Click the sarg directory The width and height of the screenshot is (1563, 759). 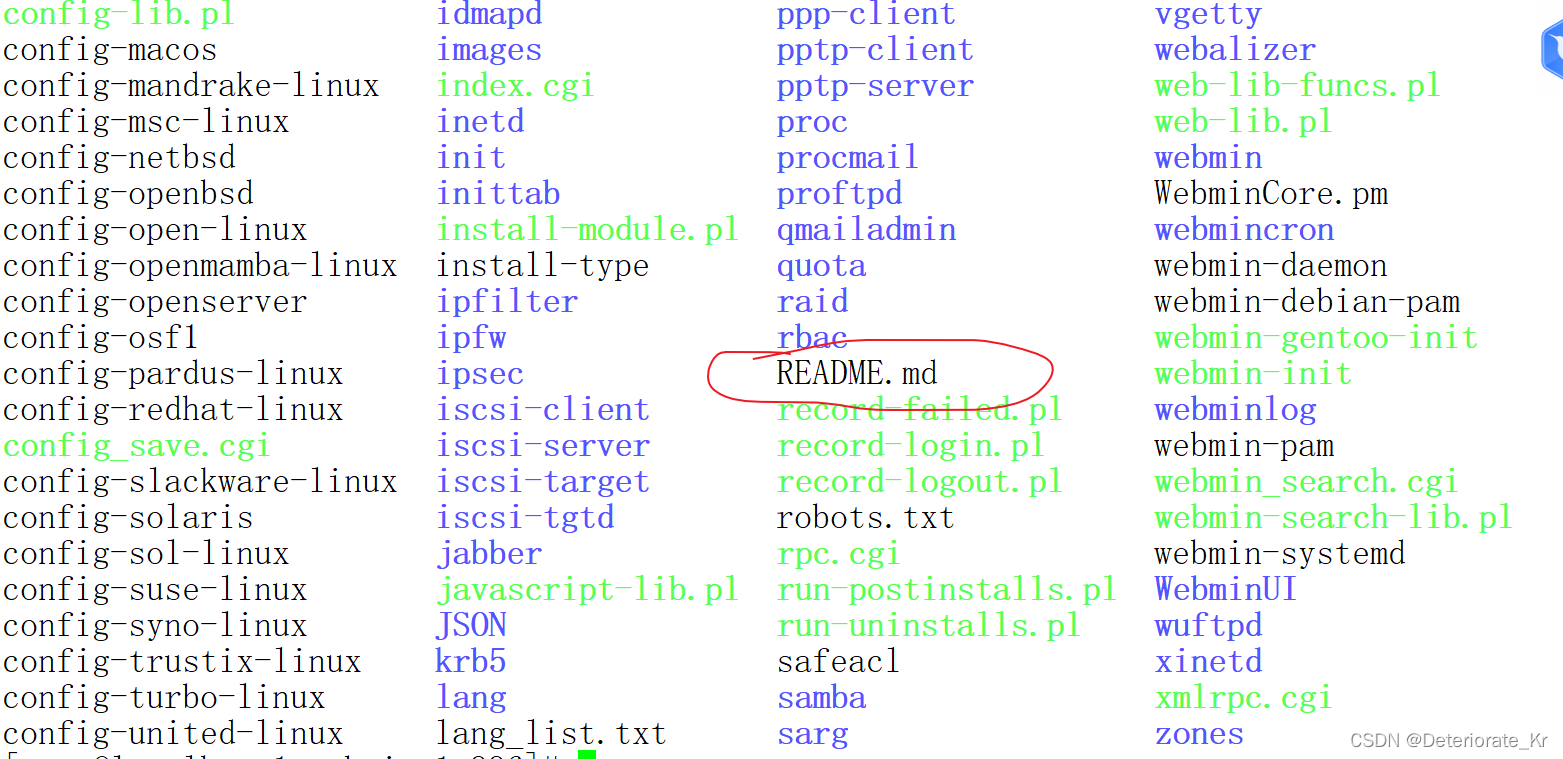click(812, 734)
